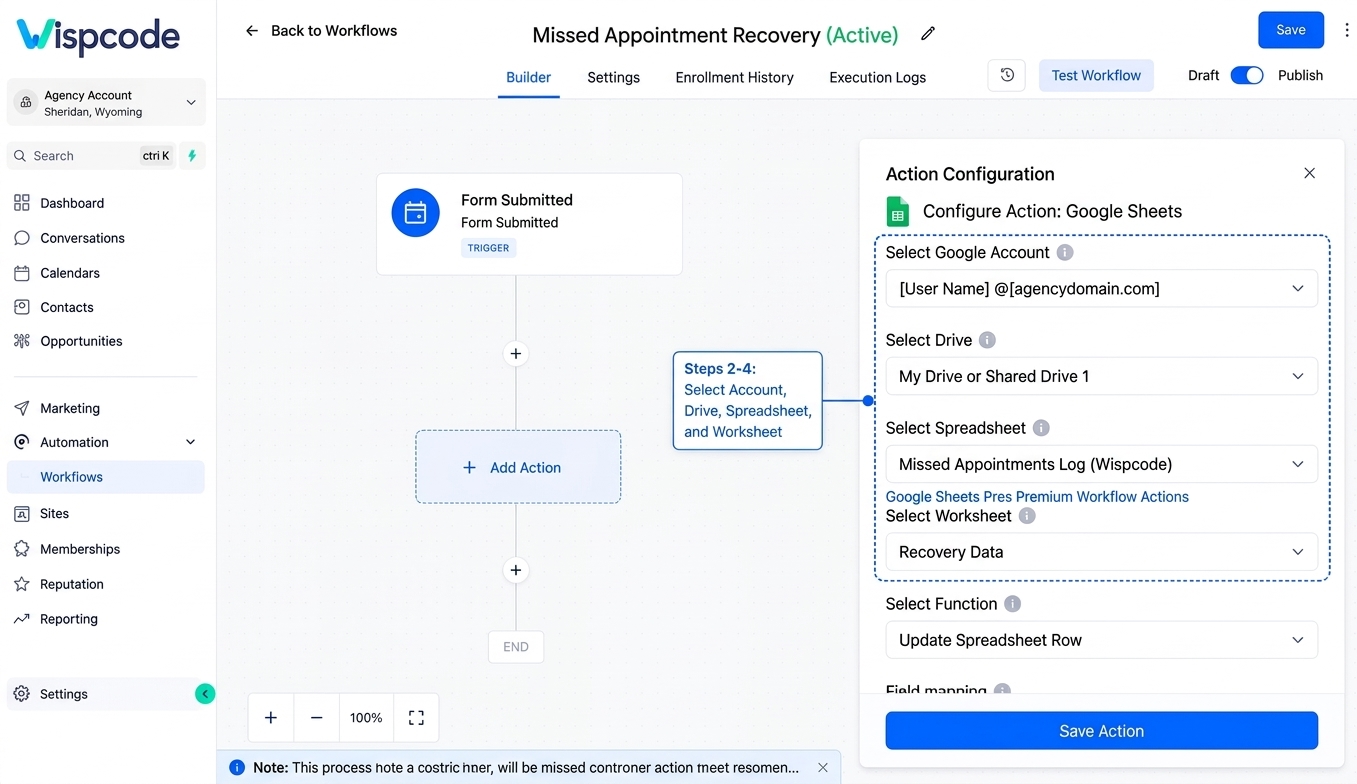Image resolution: width=1357 pixels, height=784 pixels.
Task: Click info icon beside Select Google Account
Action: pyautogui.click(x=1065, y=252)
